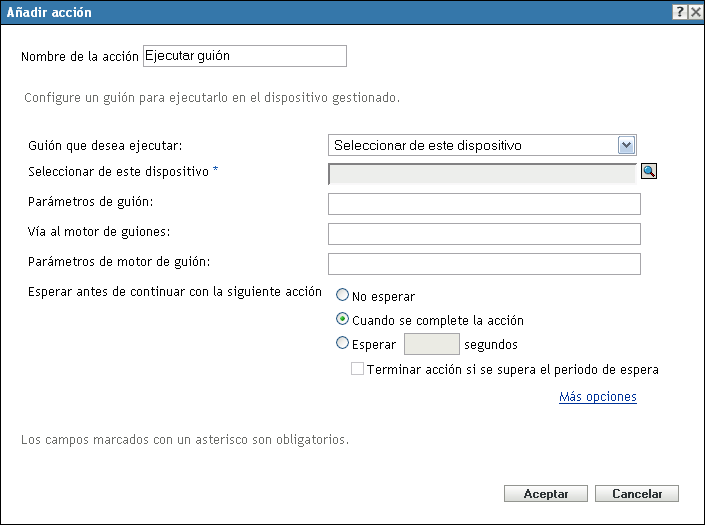The width and height of the screenshot is (705, 525).
Task: Click the Añadir acción title bar
Action: click(x=300, y=11)
